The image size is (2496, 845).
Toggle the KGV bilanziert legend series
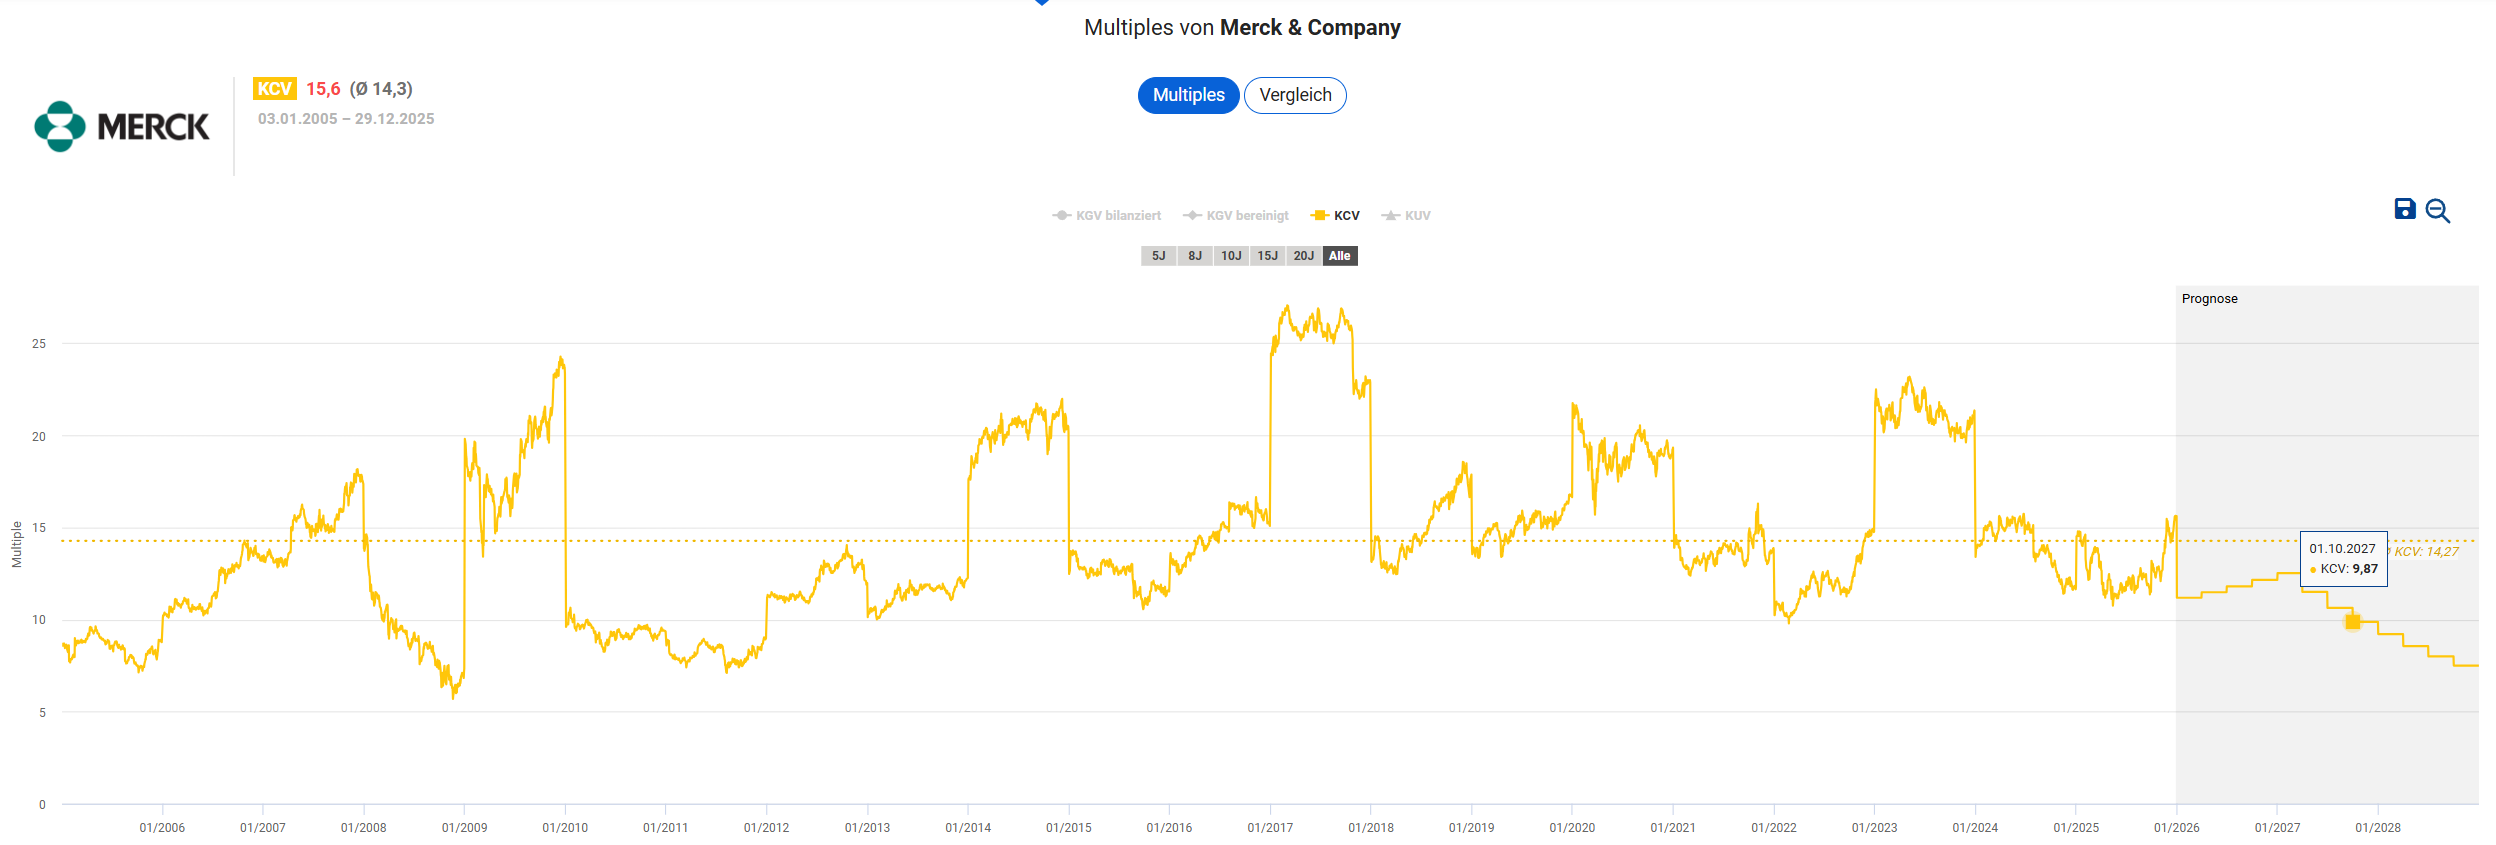[x=1108, y=216]
